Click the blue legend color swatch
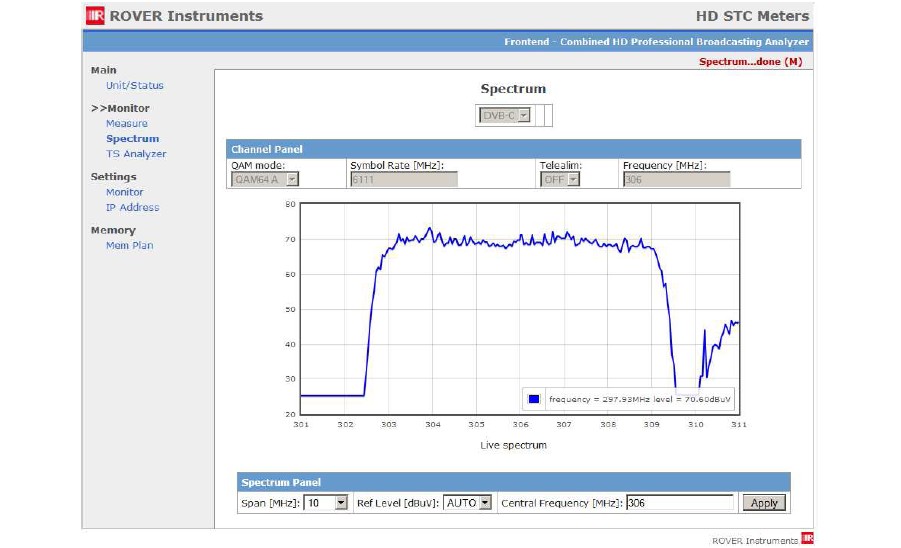The width and height of the screenshot is (901, 548). pos(534,399)
